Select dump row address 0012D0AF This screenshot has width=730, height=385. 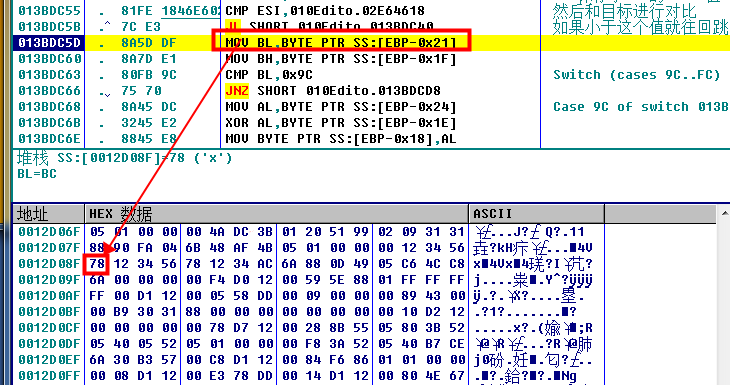[x=49, y=296]
